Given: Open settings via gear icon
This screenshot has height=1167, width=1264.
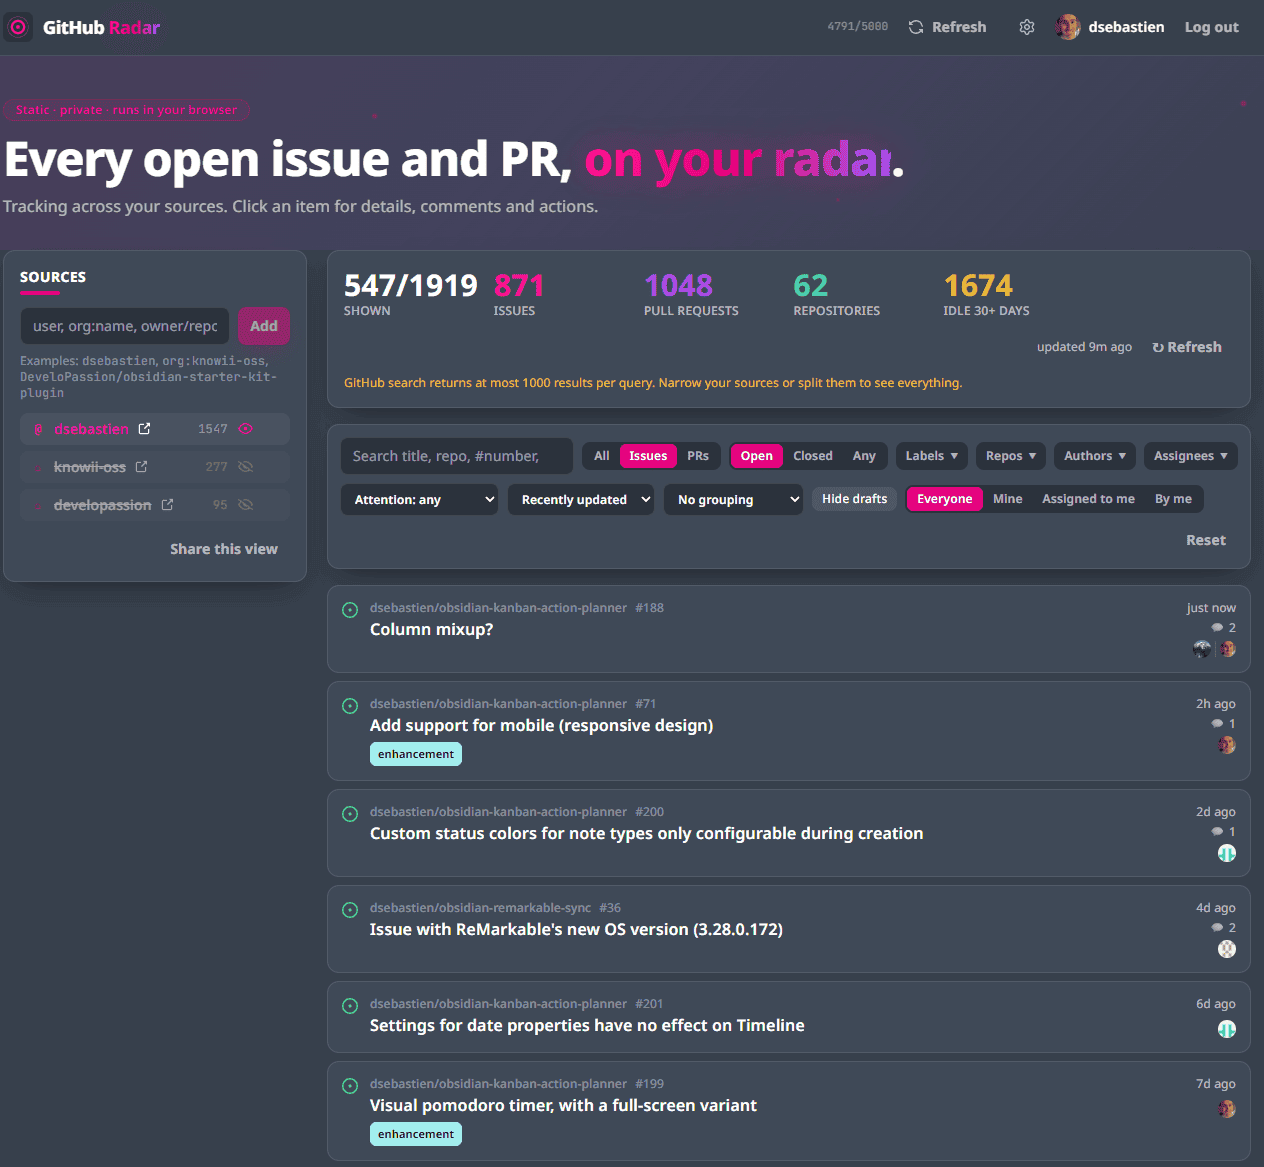Looking at the screenshot, I should pyautogui.click(x=1027, y=27).
